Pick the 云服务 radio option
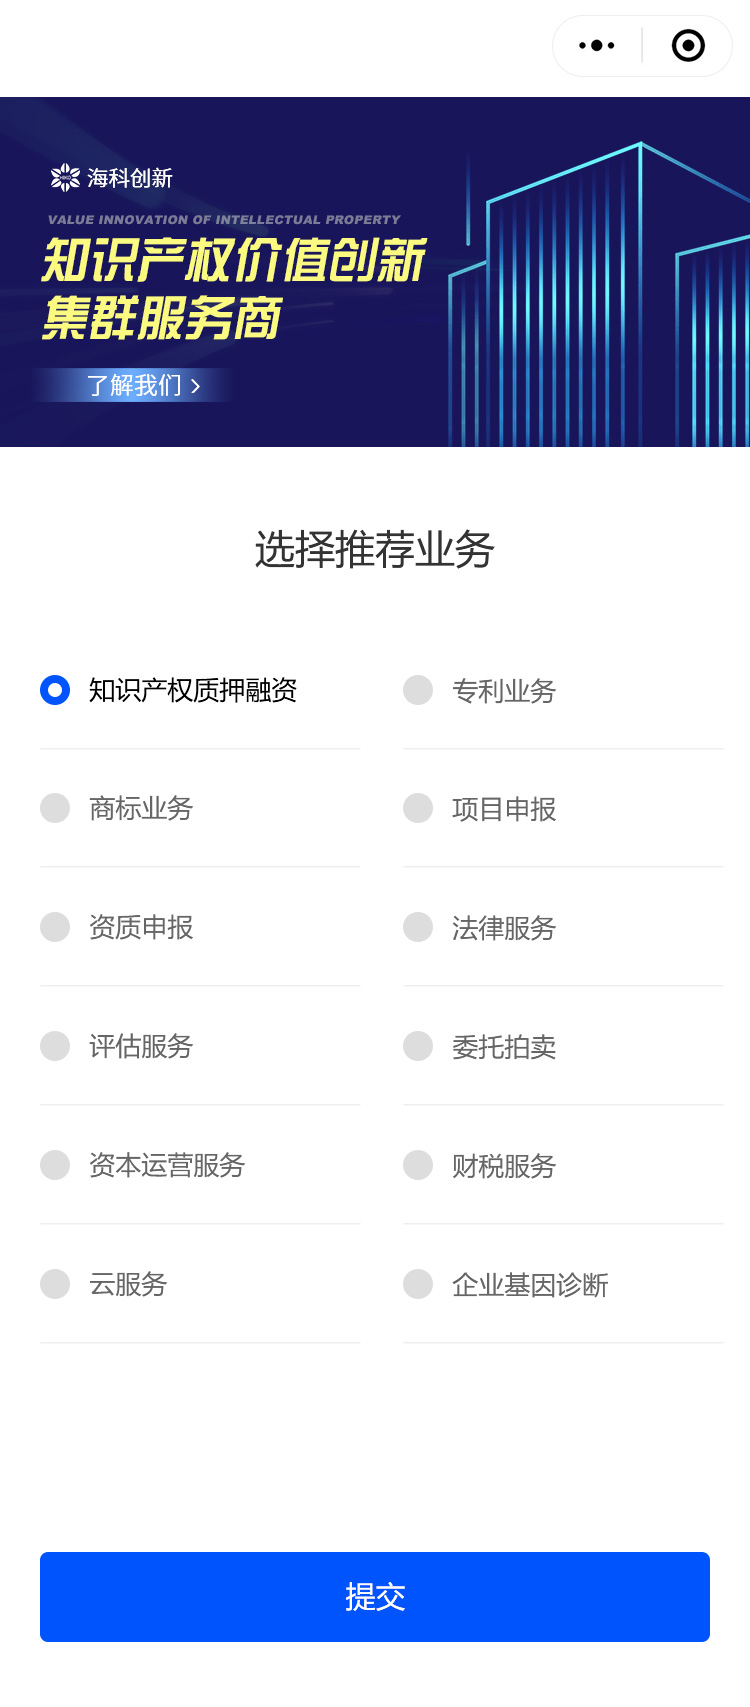The image size is (750, 1707). coord(55,1284)
